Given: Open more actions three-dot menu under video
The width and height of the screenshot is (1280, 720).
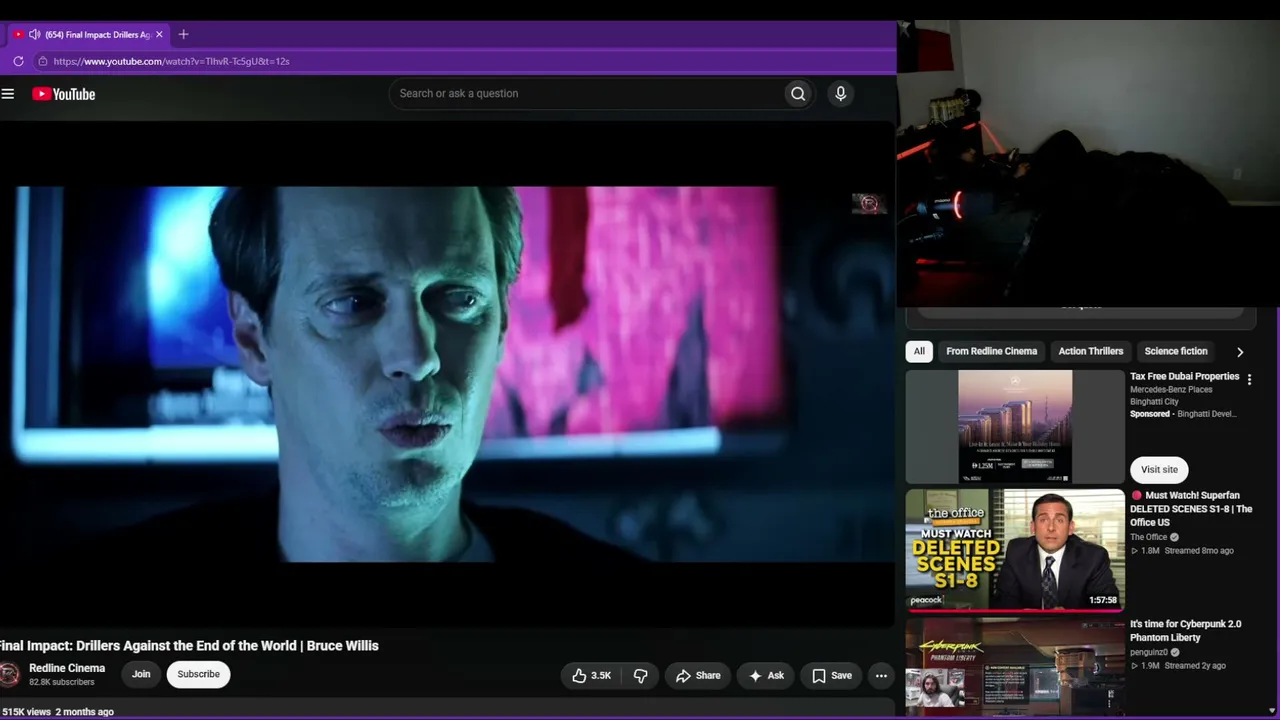Looking at the screenshot, I should (881, 676).
